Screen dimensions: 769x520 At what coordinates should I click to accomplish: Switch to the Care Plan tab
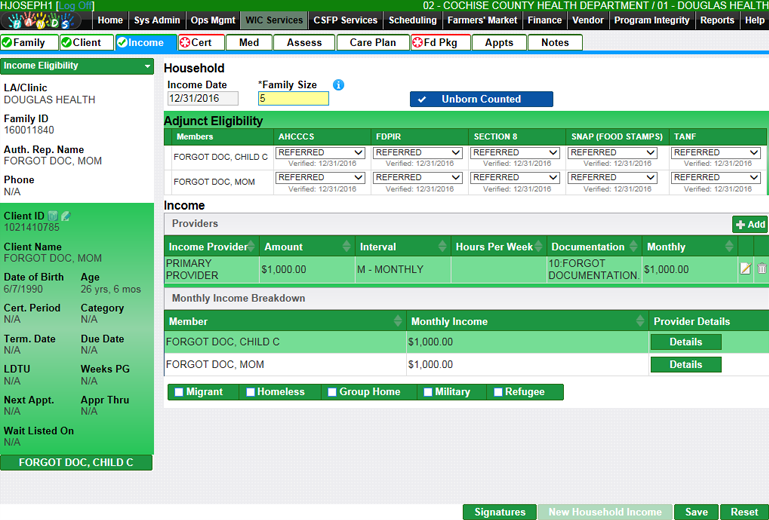[x=372, y=42]
